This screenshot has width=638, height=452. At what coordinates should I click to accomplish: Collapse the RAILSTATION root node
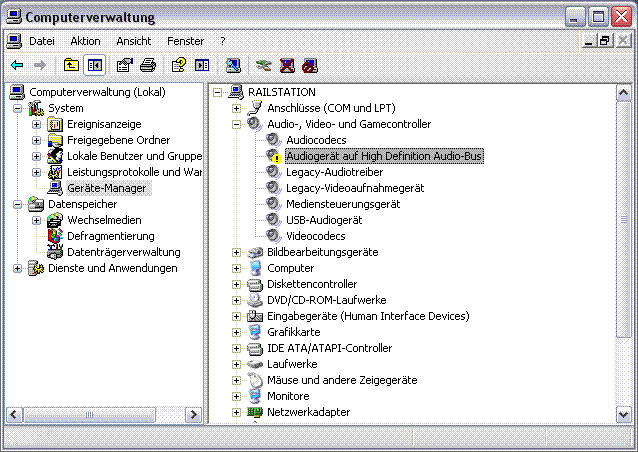click(x=218, y=92)
